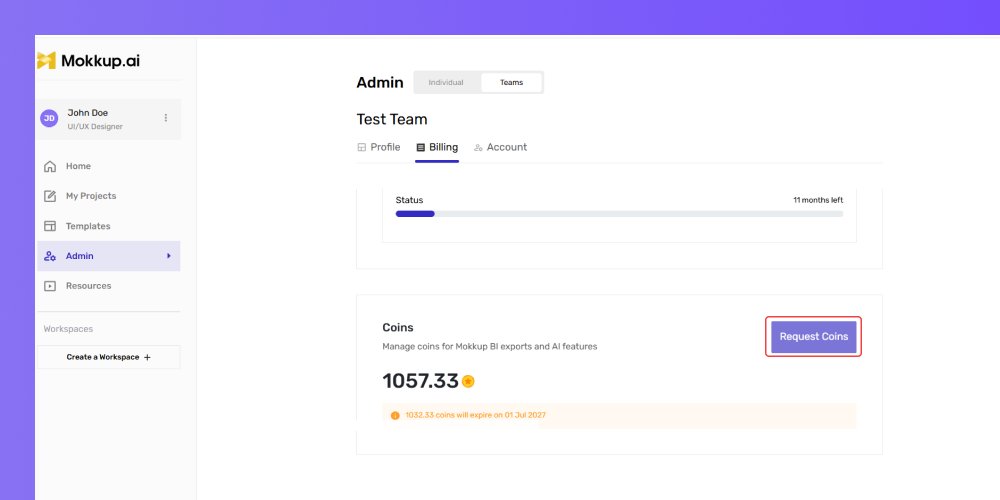
Task: Open the Billing tab
Action: click(x=437, y=147)
